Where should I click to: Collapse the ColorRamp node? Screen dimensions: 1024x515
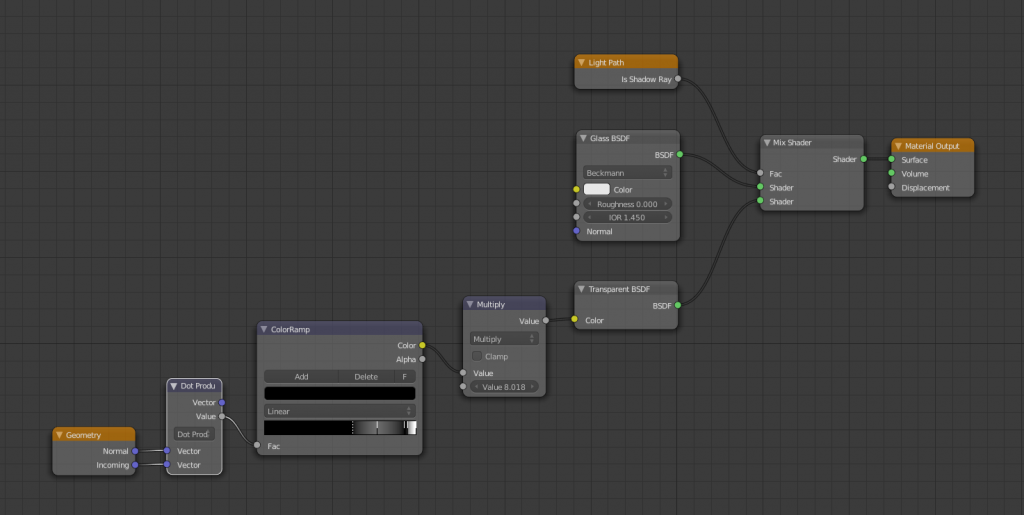264,329
